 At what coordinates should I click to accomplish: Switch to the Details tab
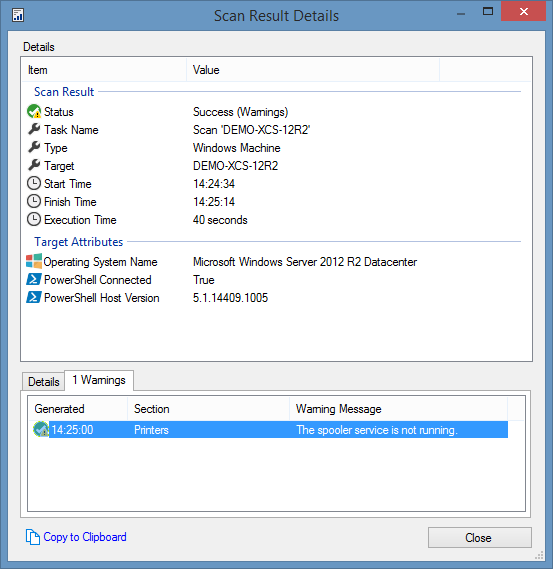[x=44, y=382]
